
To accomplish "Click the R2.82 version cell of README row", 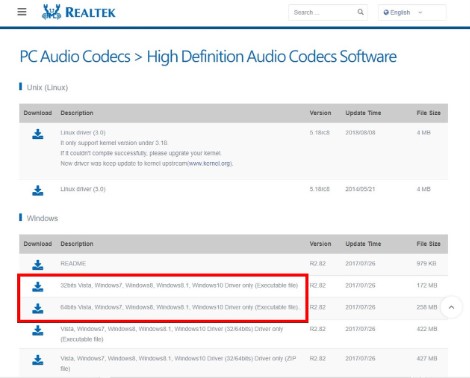I will 317,263.
